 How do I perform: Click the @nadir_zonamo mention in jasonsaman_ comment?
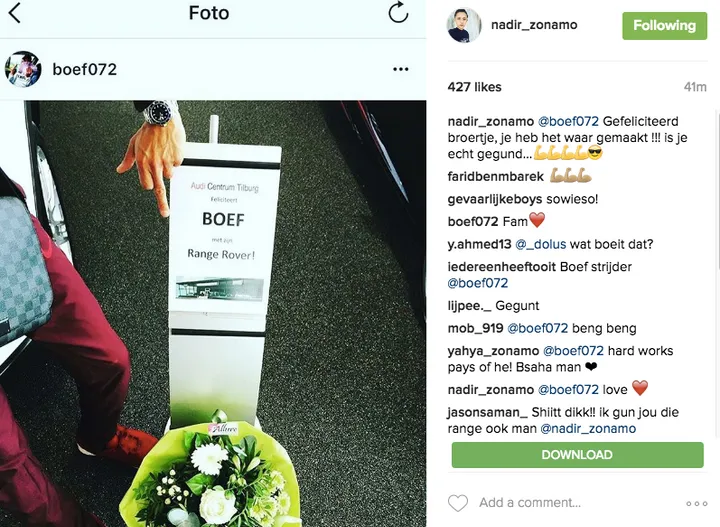[588, 429]
